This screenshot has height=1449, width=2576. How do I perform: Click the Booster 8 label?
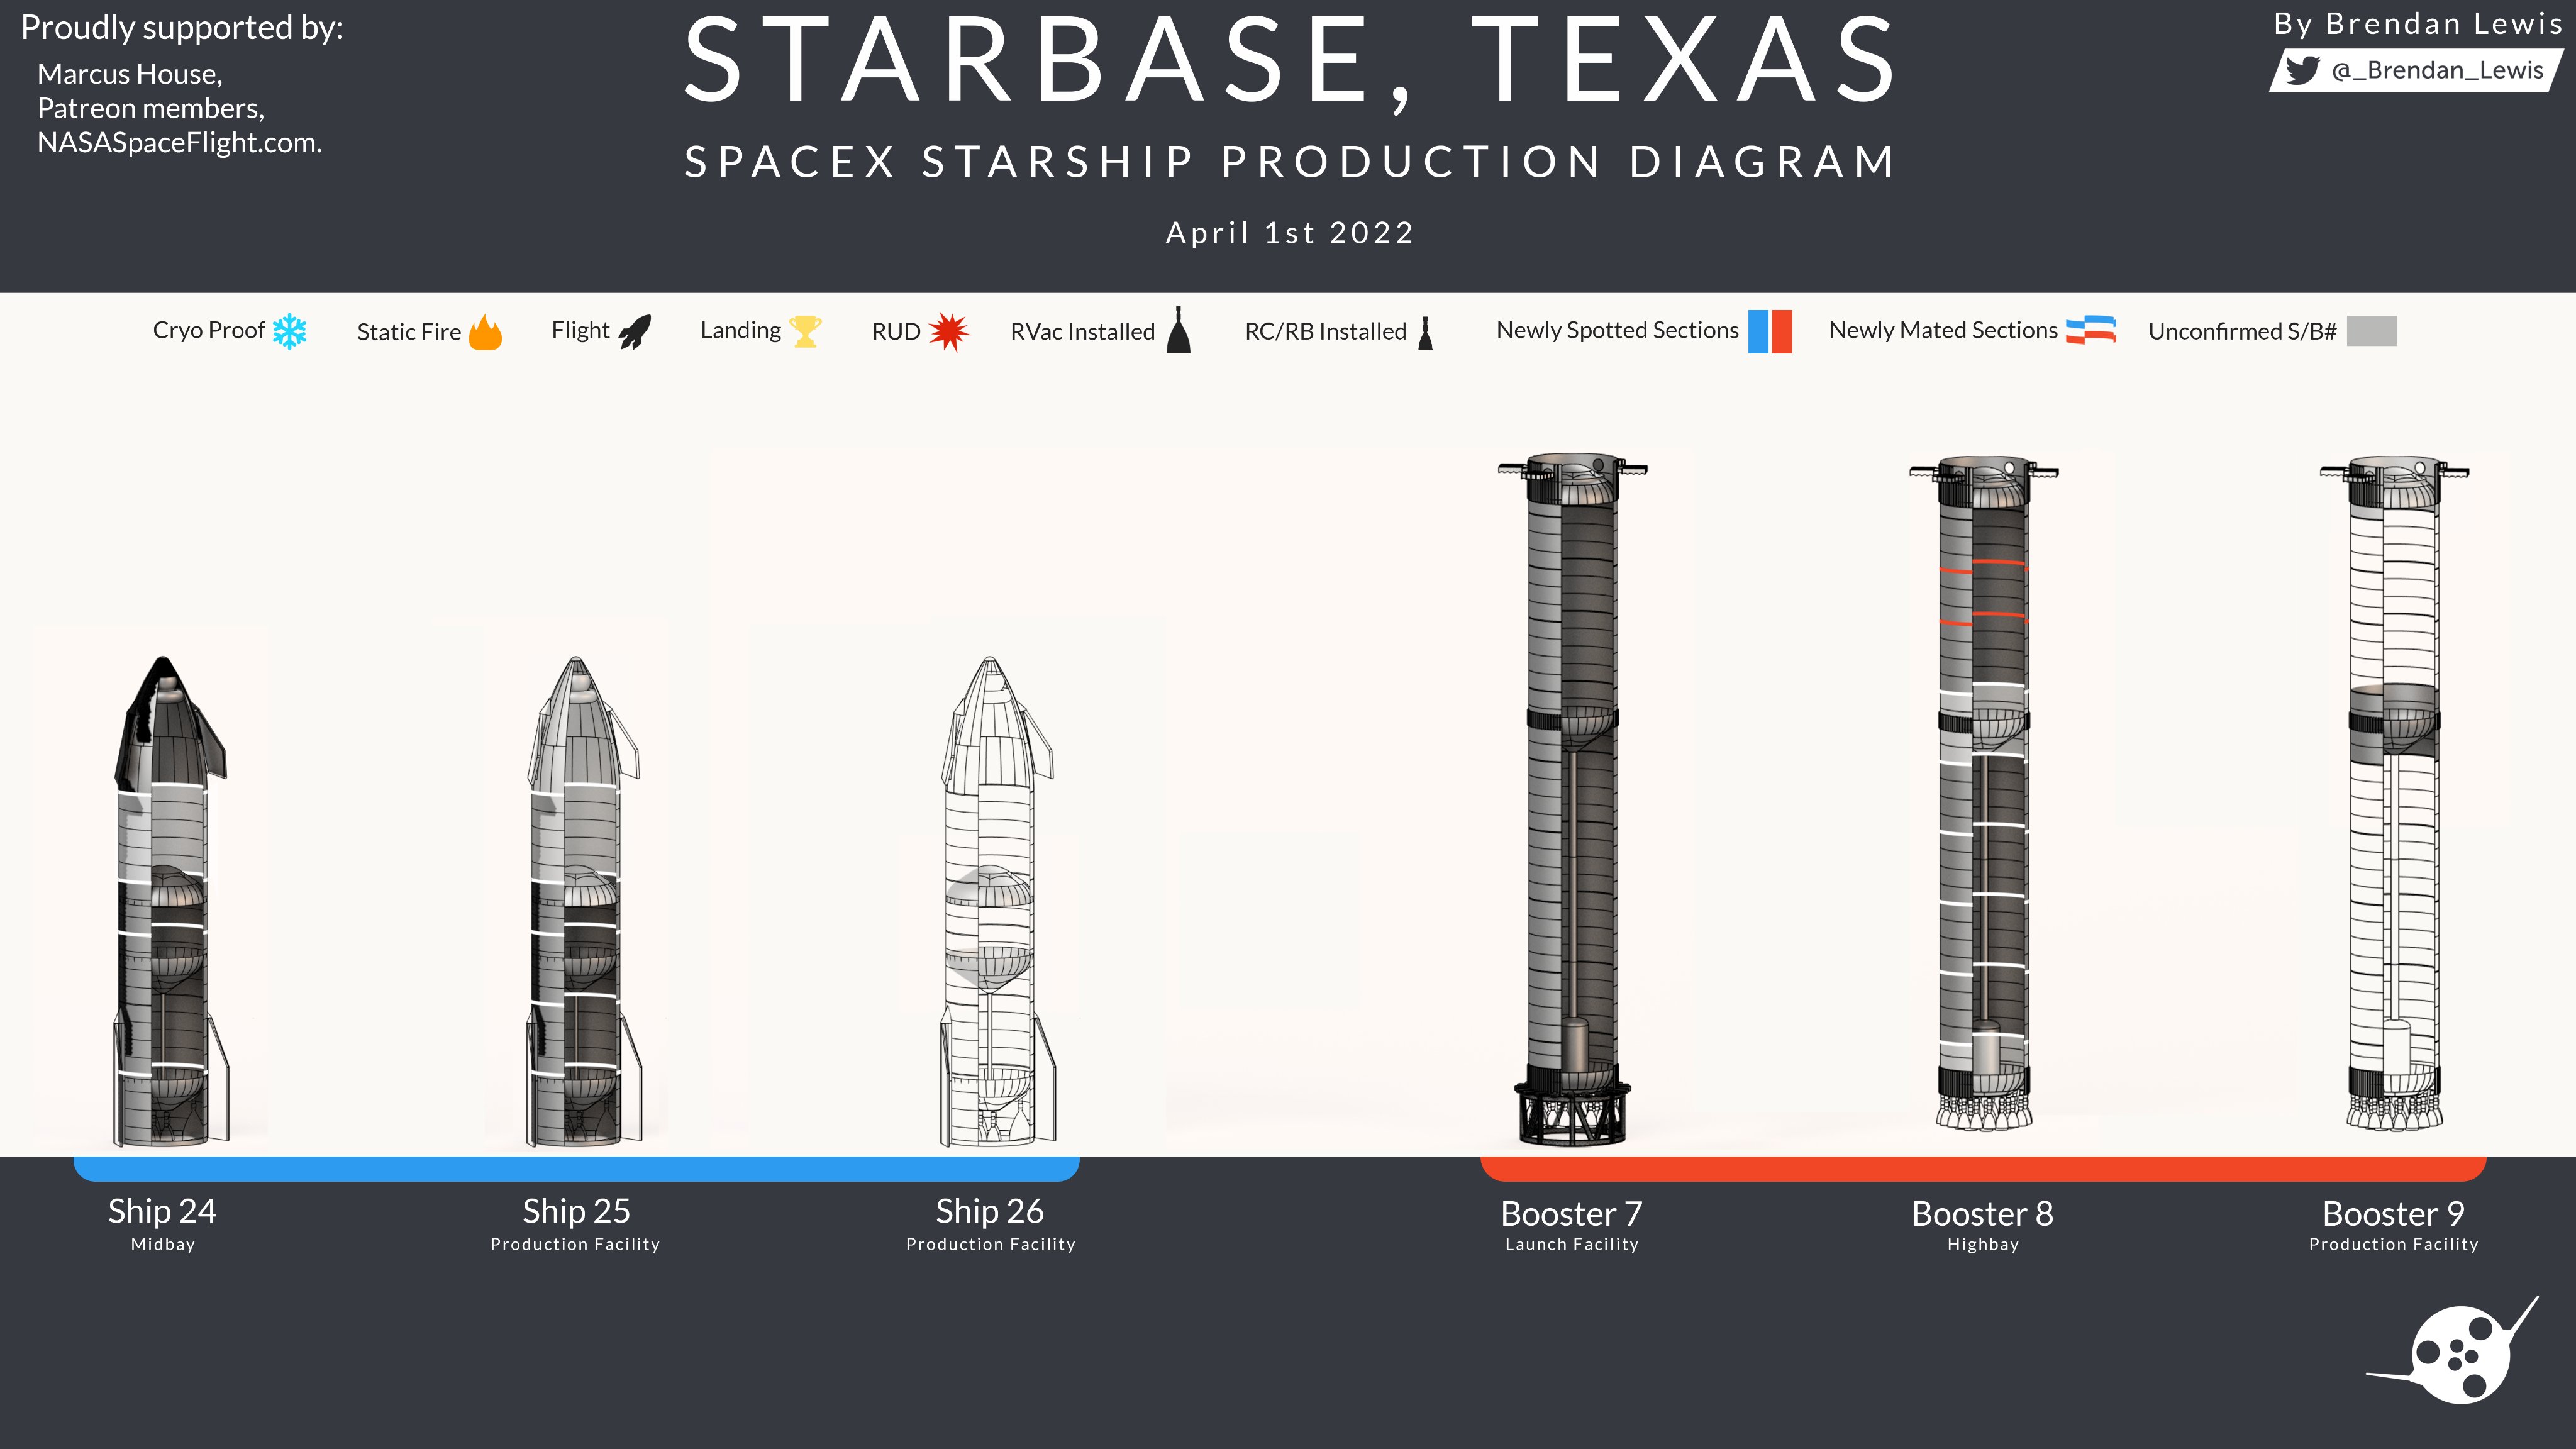1982,1213
